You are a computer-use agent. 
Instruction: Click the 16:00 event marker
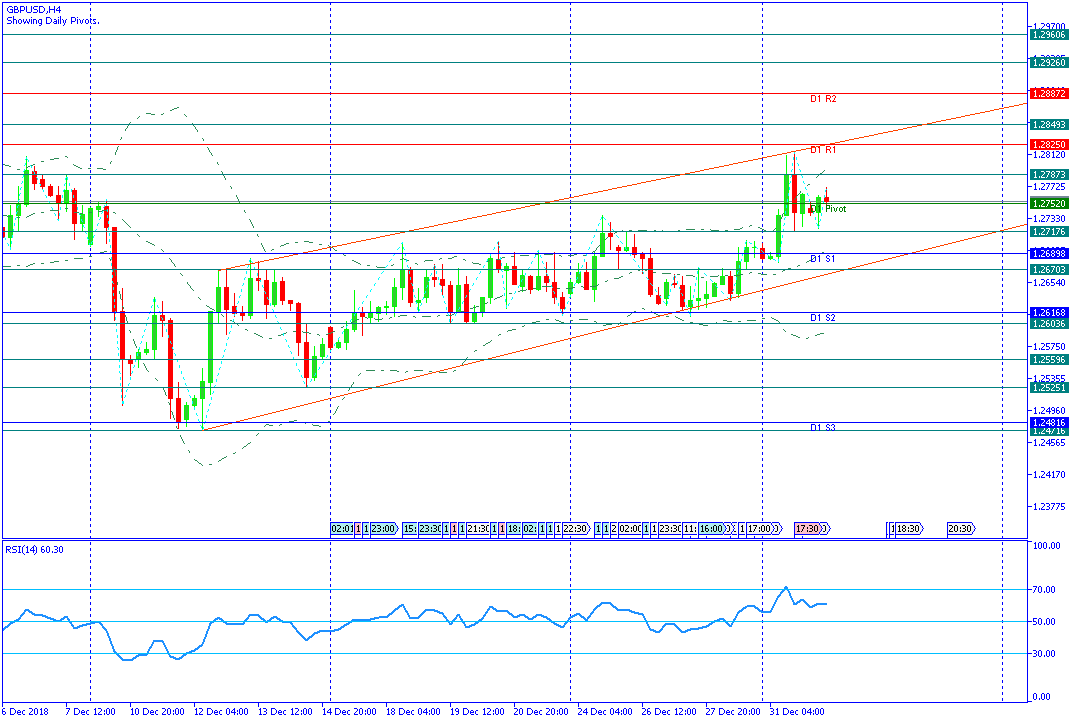714,529
